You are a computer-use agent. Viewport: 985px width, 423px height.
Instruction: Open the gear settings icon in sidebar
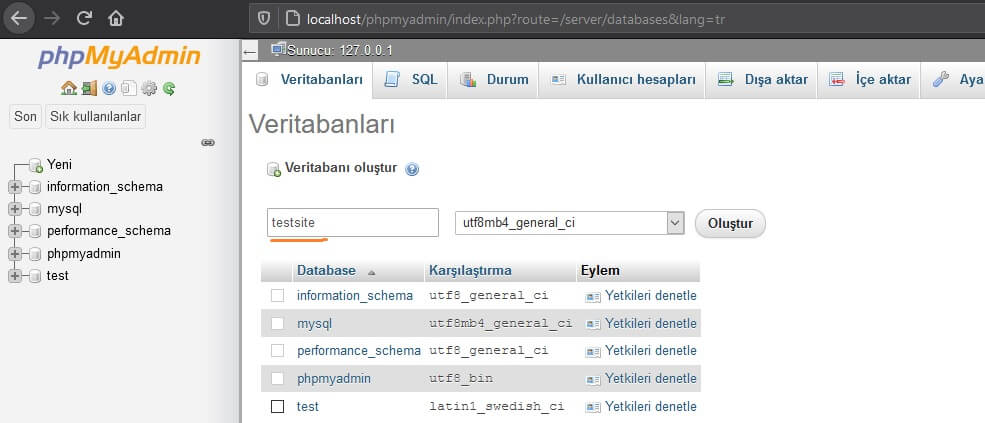pyautogui.click(x=149, y=89)
